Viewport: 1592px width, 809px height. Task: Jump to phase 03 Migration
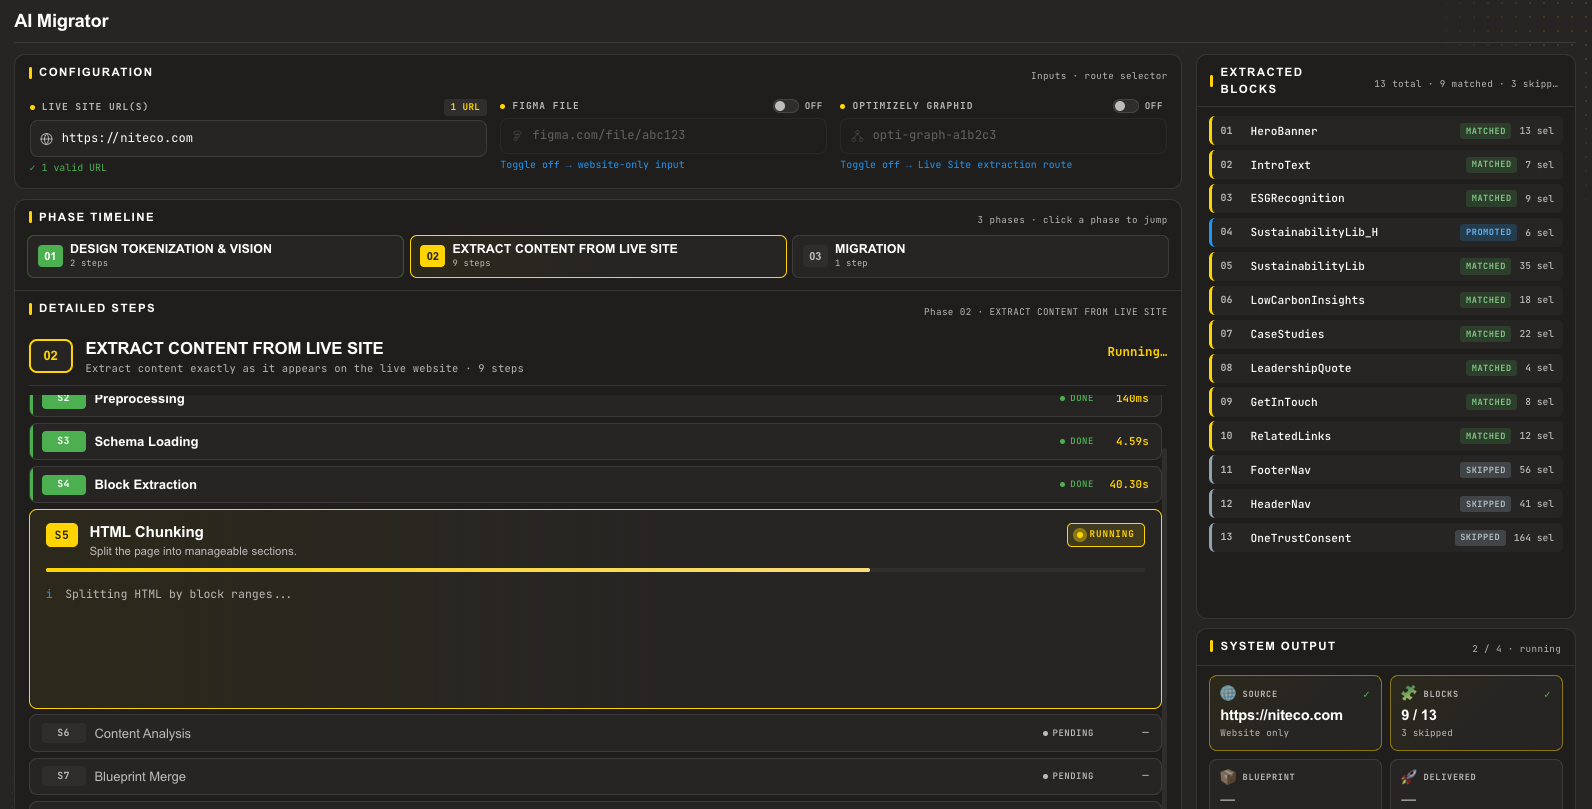(x=980, y=256)
